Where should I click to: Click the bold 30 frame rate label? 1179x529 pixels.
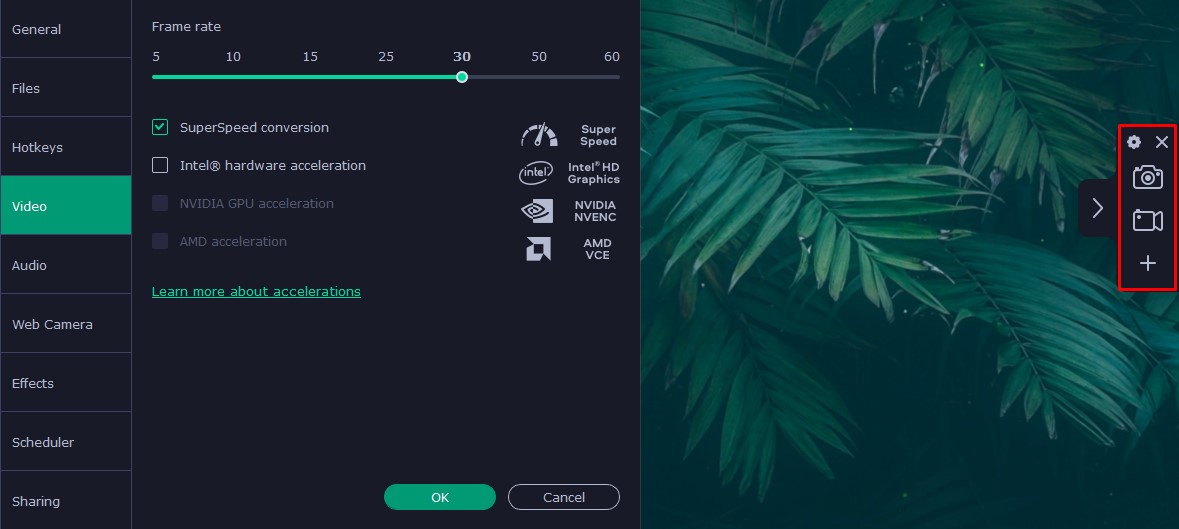coord(462,56)
